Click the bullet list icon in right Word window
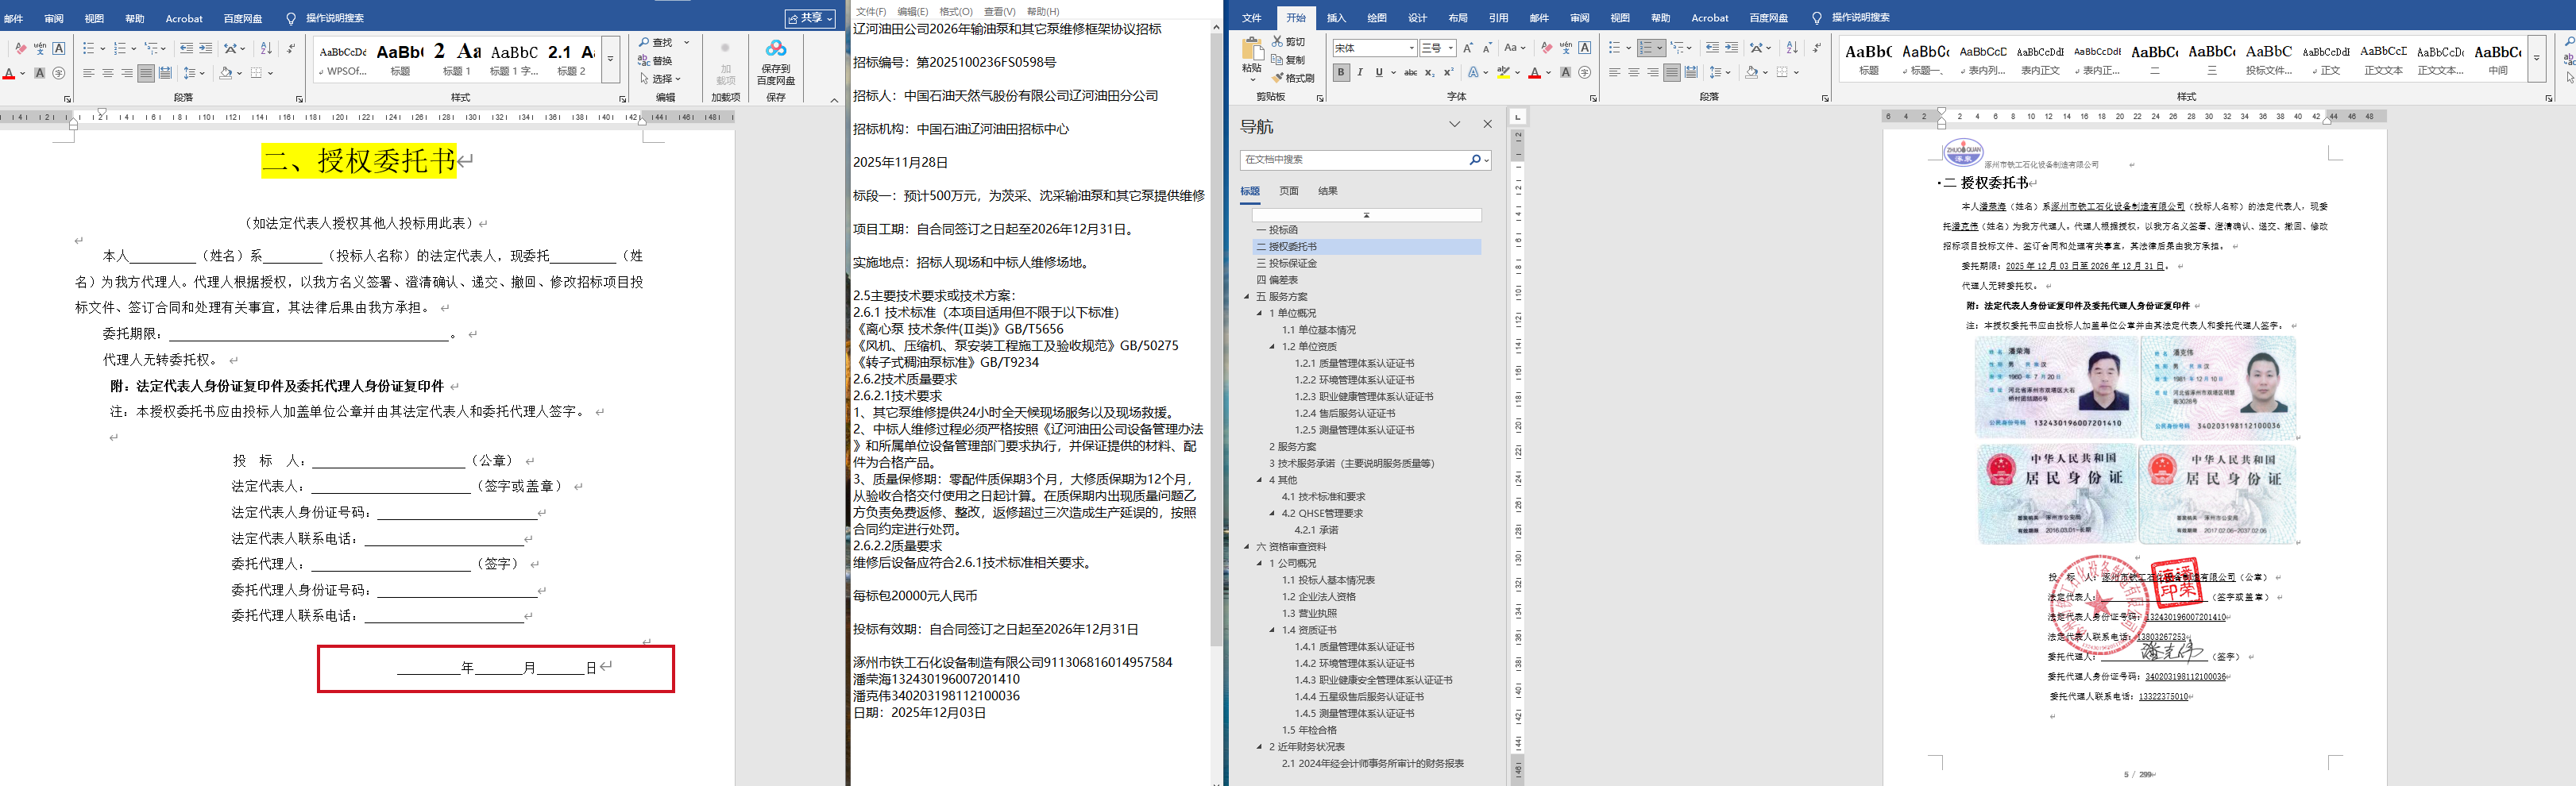Viewport: 2576px width, 786px height. tap(1614, 48)
